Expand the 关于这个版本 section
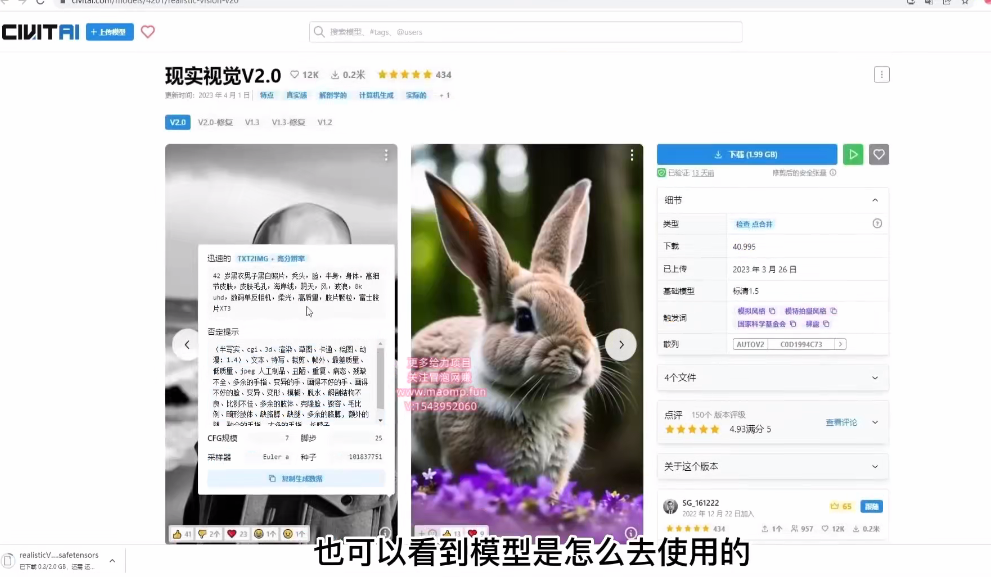This screenshot has width=991, height=577. (x=773, y=466)
